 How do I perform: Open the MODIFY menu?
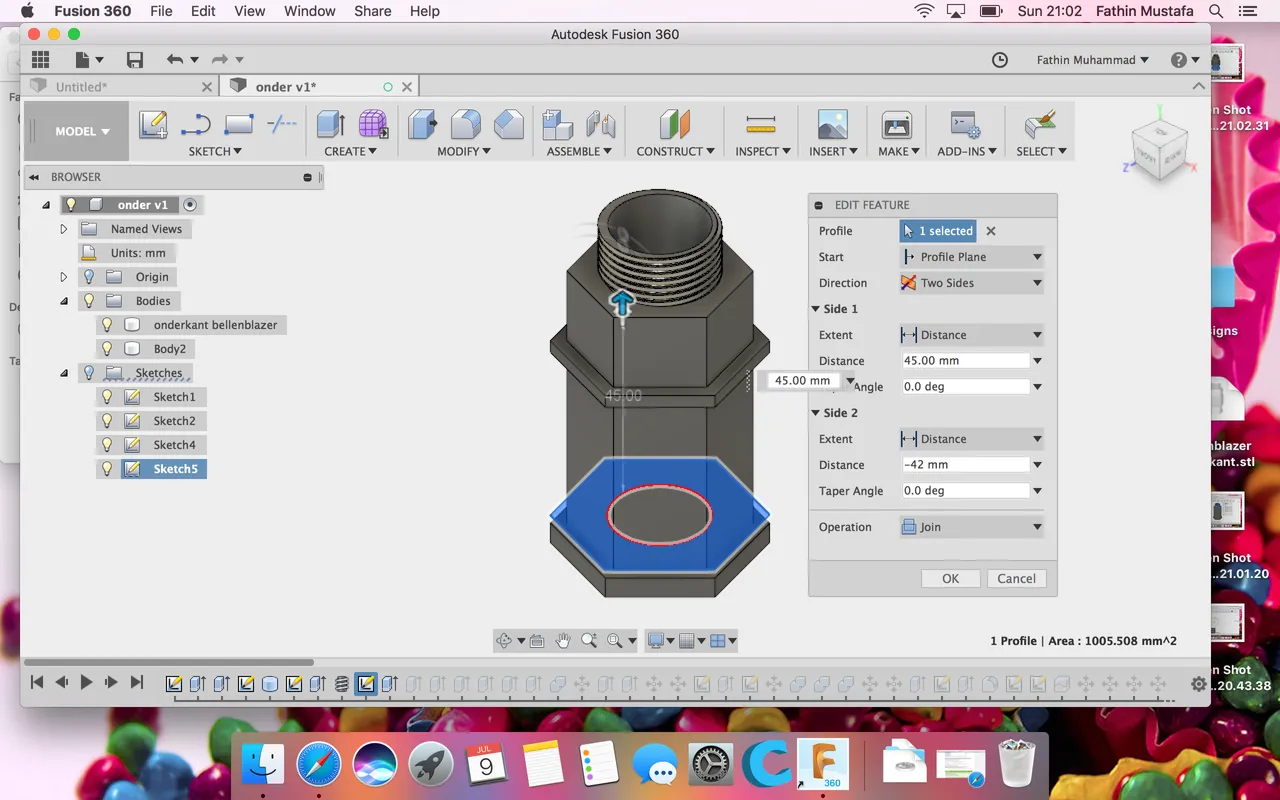[x=464, y=151]
